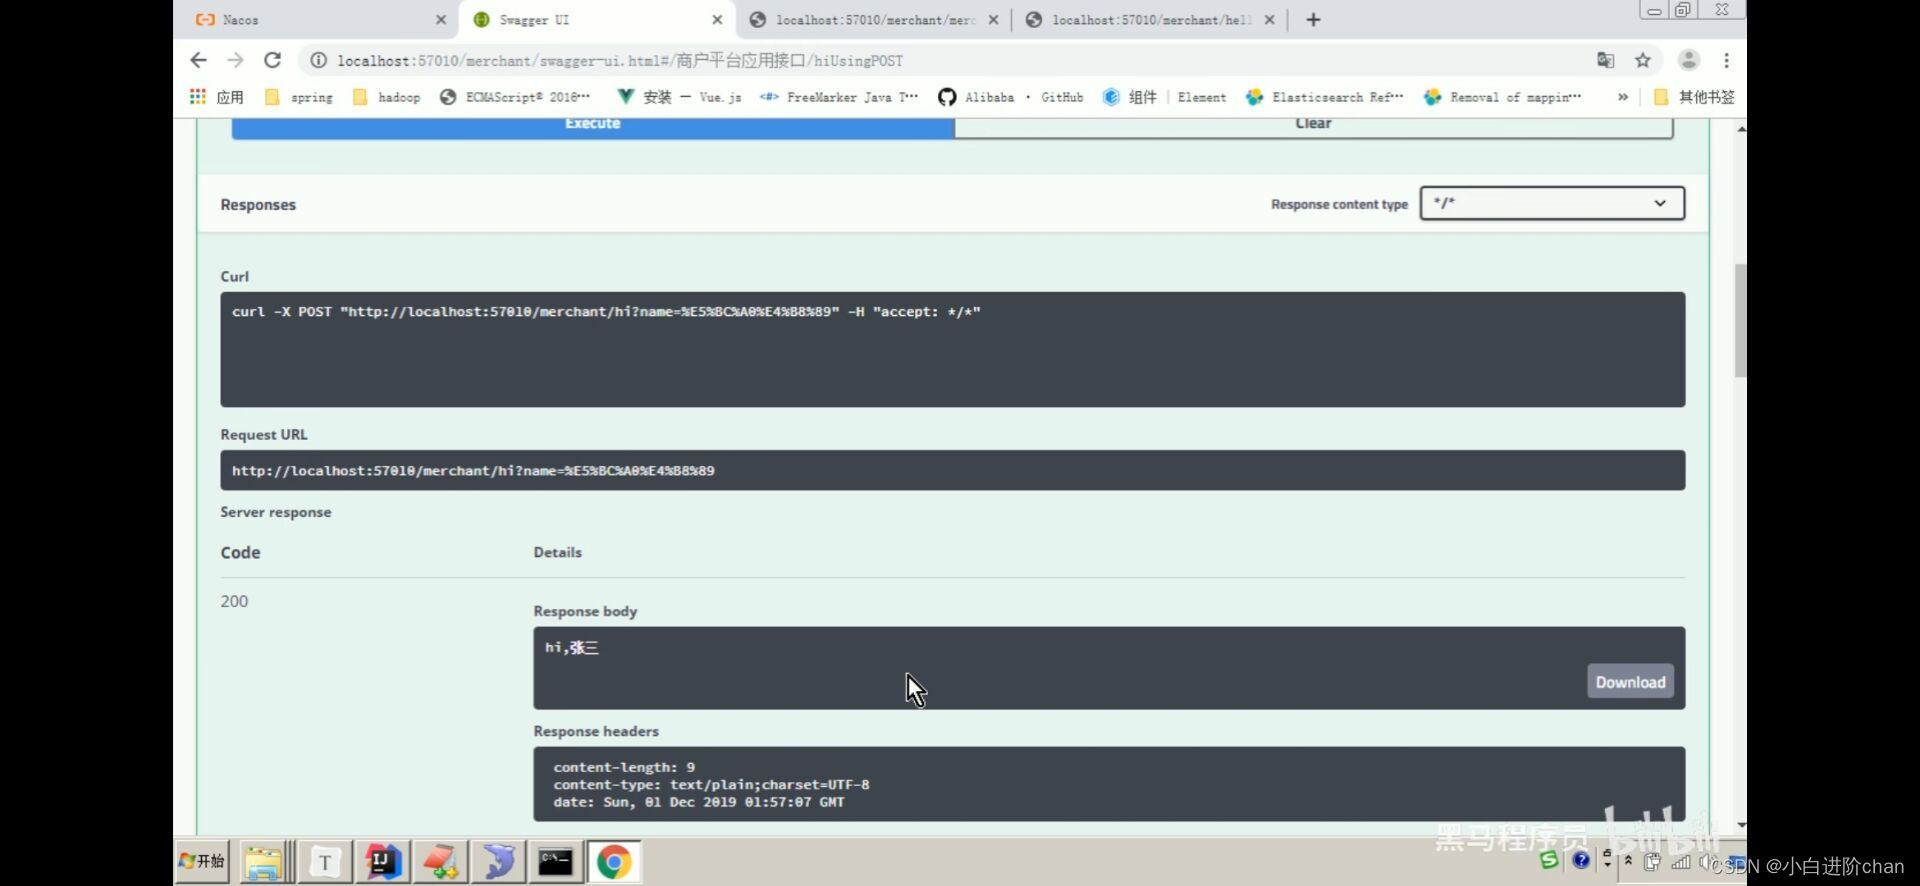Switch to the localhost merchant/hell tab
Image resolution: width=1920 pixels, height=886 pixels.
tap(1150, 20)
